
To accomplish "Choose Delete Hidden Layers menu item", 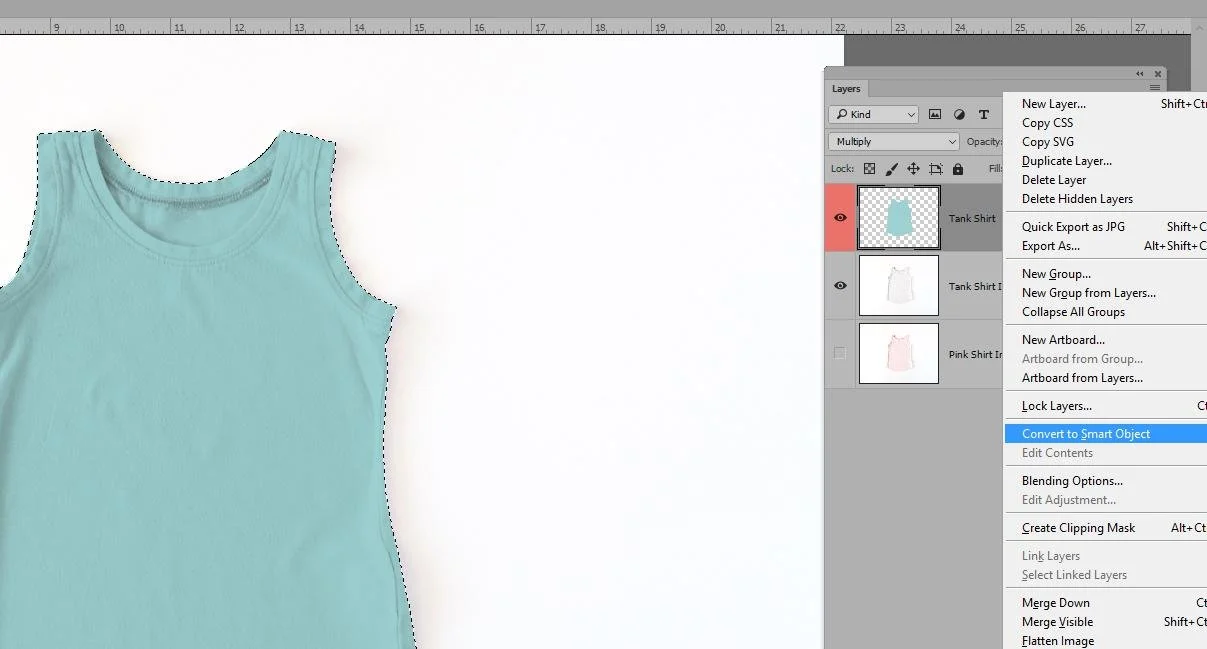I will coord(1077,199).
